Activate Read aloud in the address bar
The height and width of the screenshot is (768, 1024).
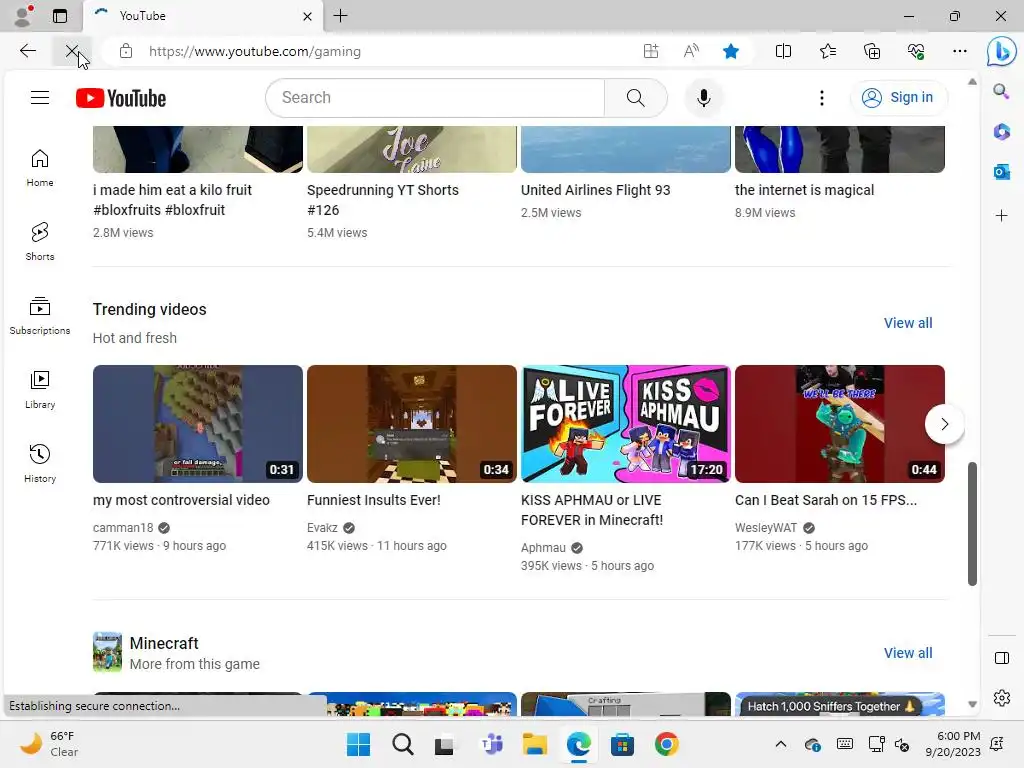point(691,51)
